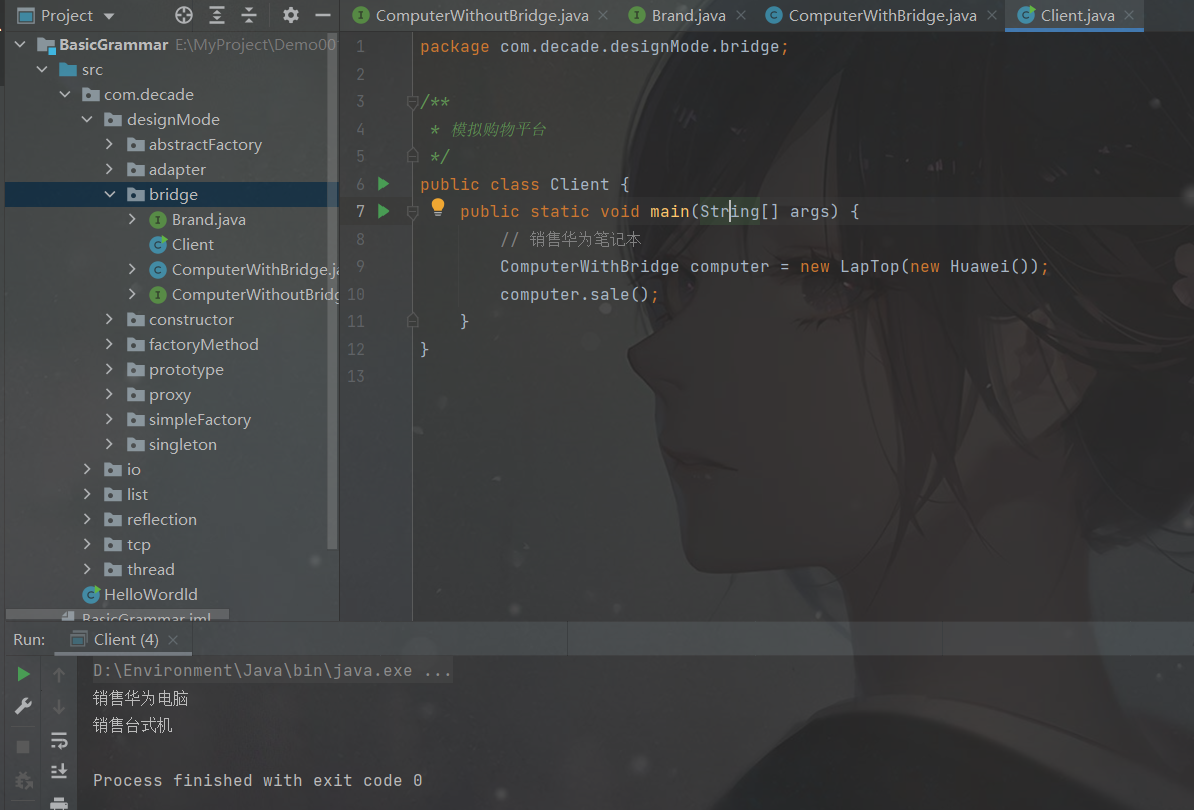The height and width of the screenshot is (810, 1194).
Task: Hide the Project panel with minus icon
Action: pos(323,15)
